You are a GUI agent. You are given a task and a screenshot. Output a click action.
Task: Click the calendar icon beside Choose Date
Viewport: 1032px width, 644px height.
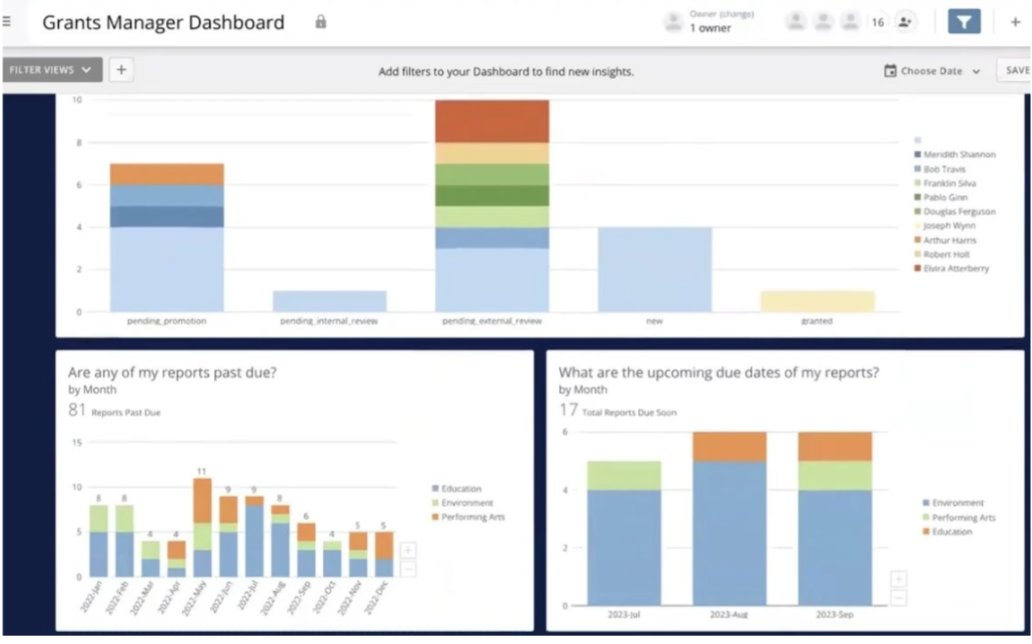click(890, 70)
